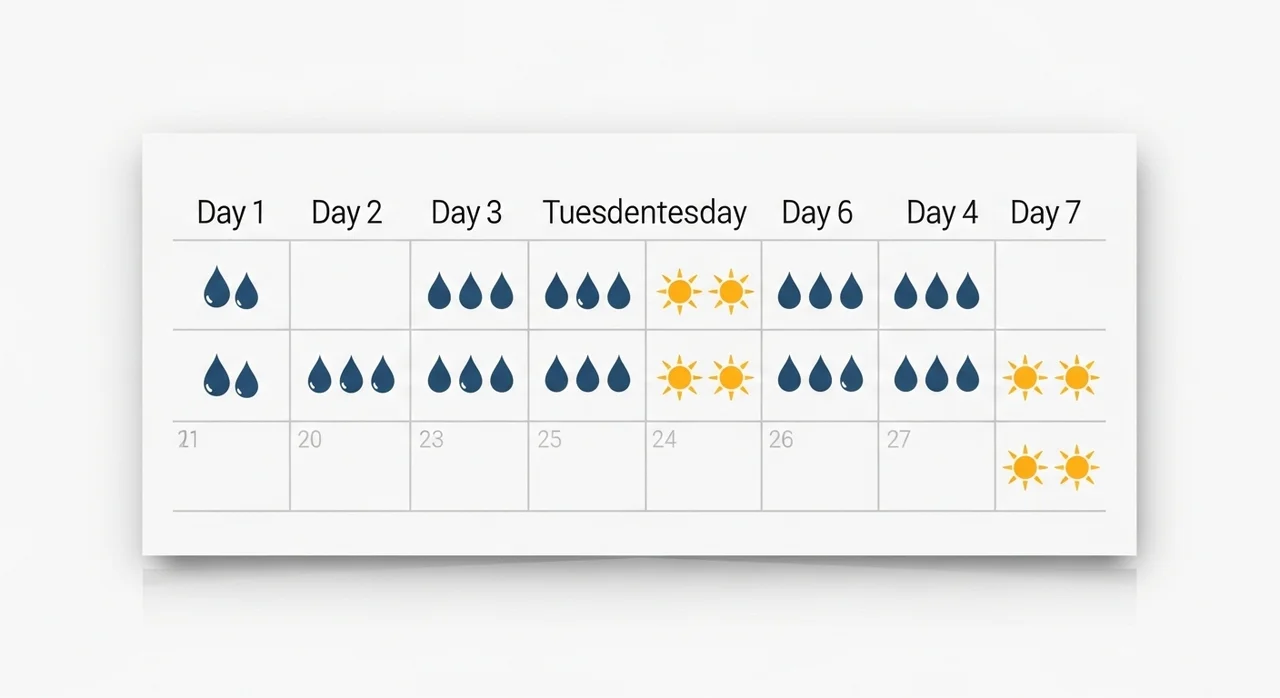
Task: Select the date 27 cell
Action: [x=937, y=466]
